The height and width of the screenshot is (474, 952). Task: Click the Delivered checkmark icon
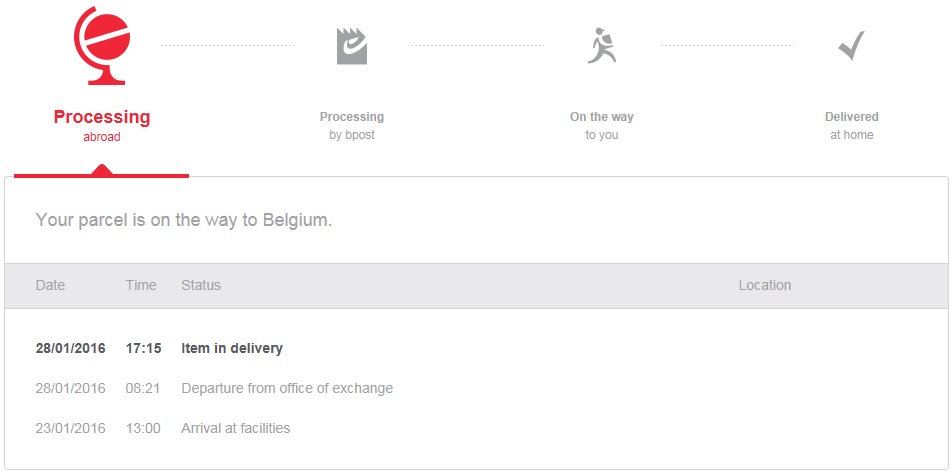pos(851,45)
